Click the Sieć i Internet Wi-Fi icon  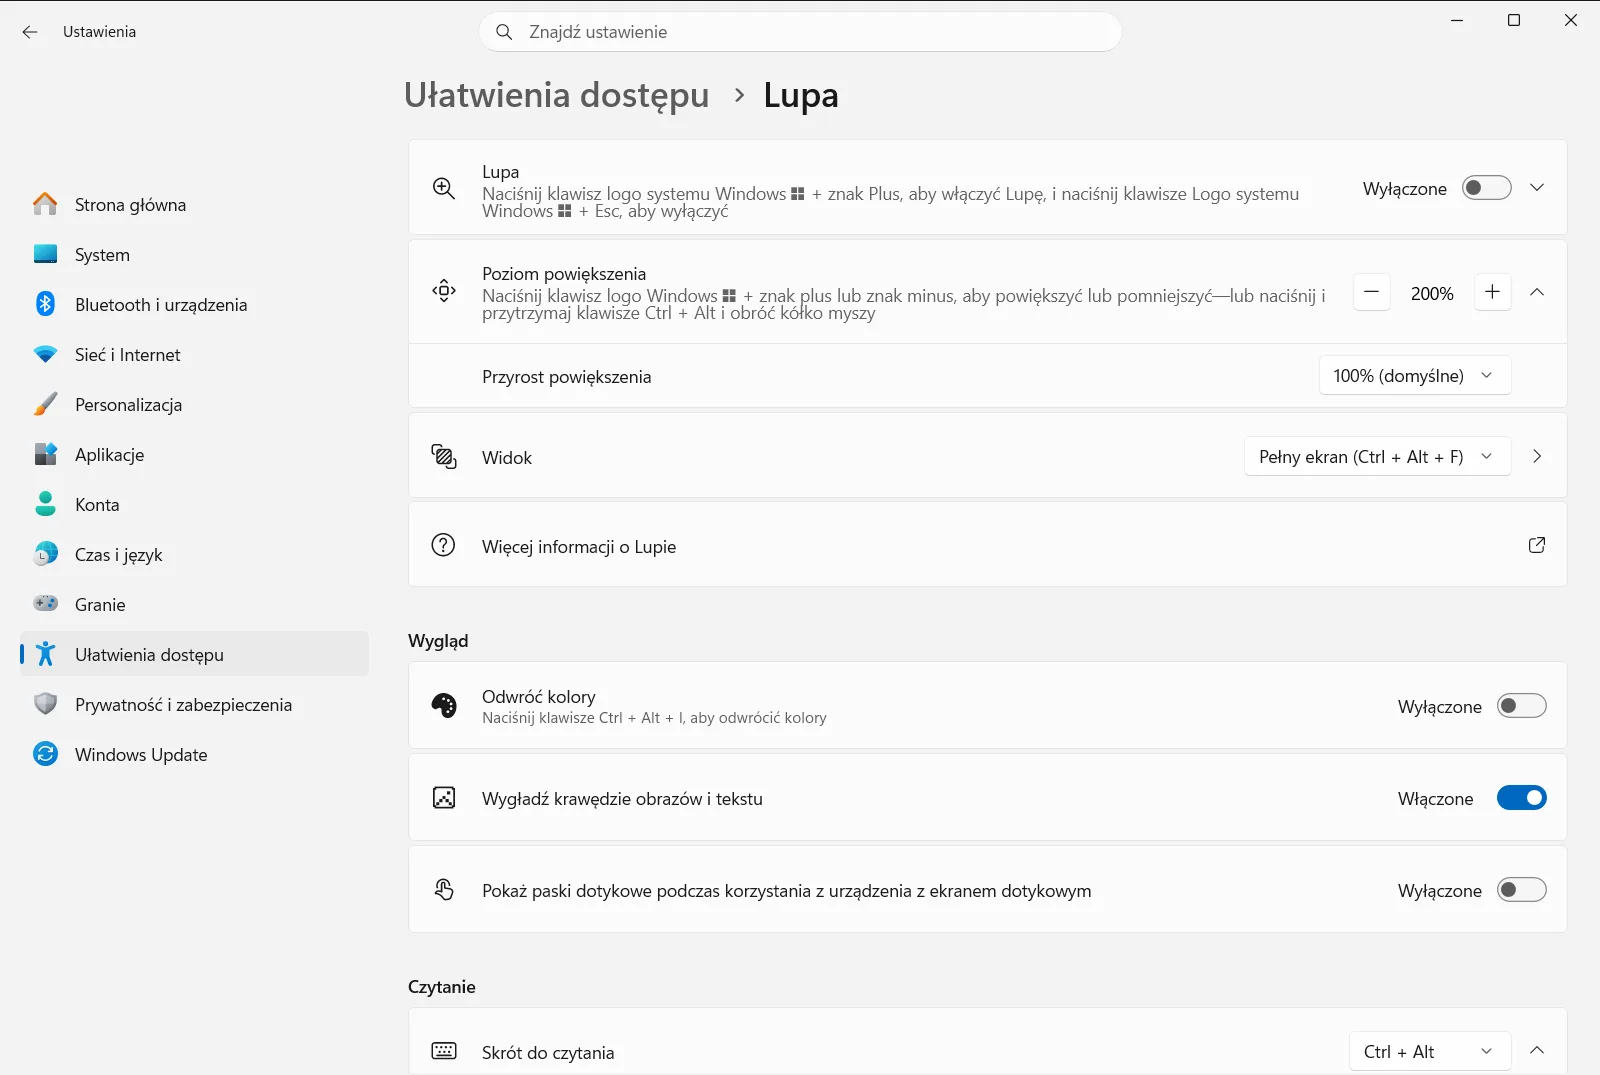(45, 354)
